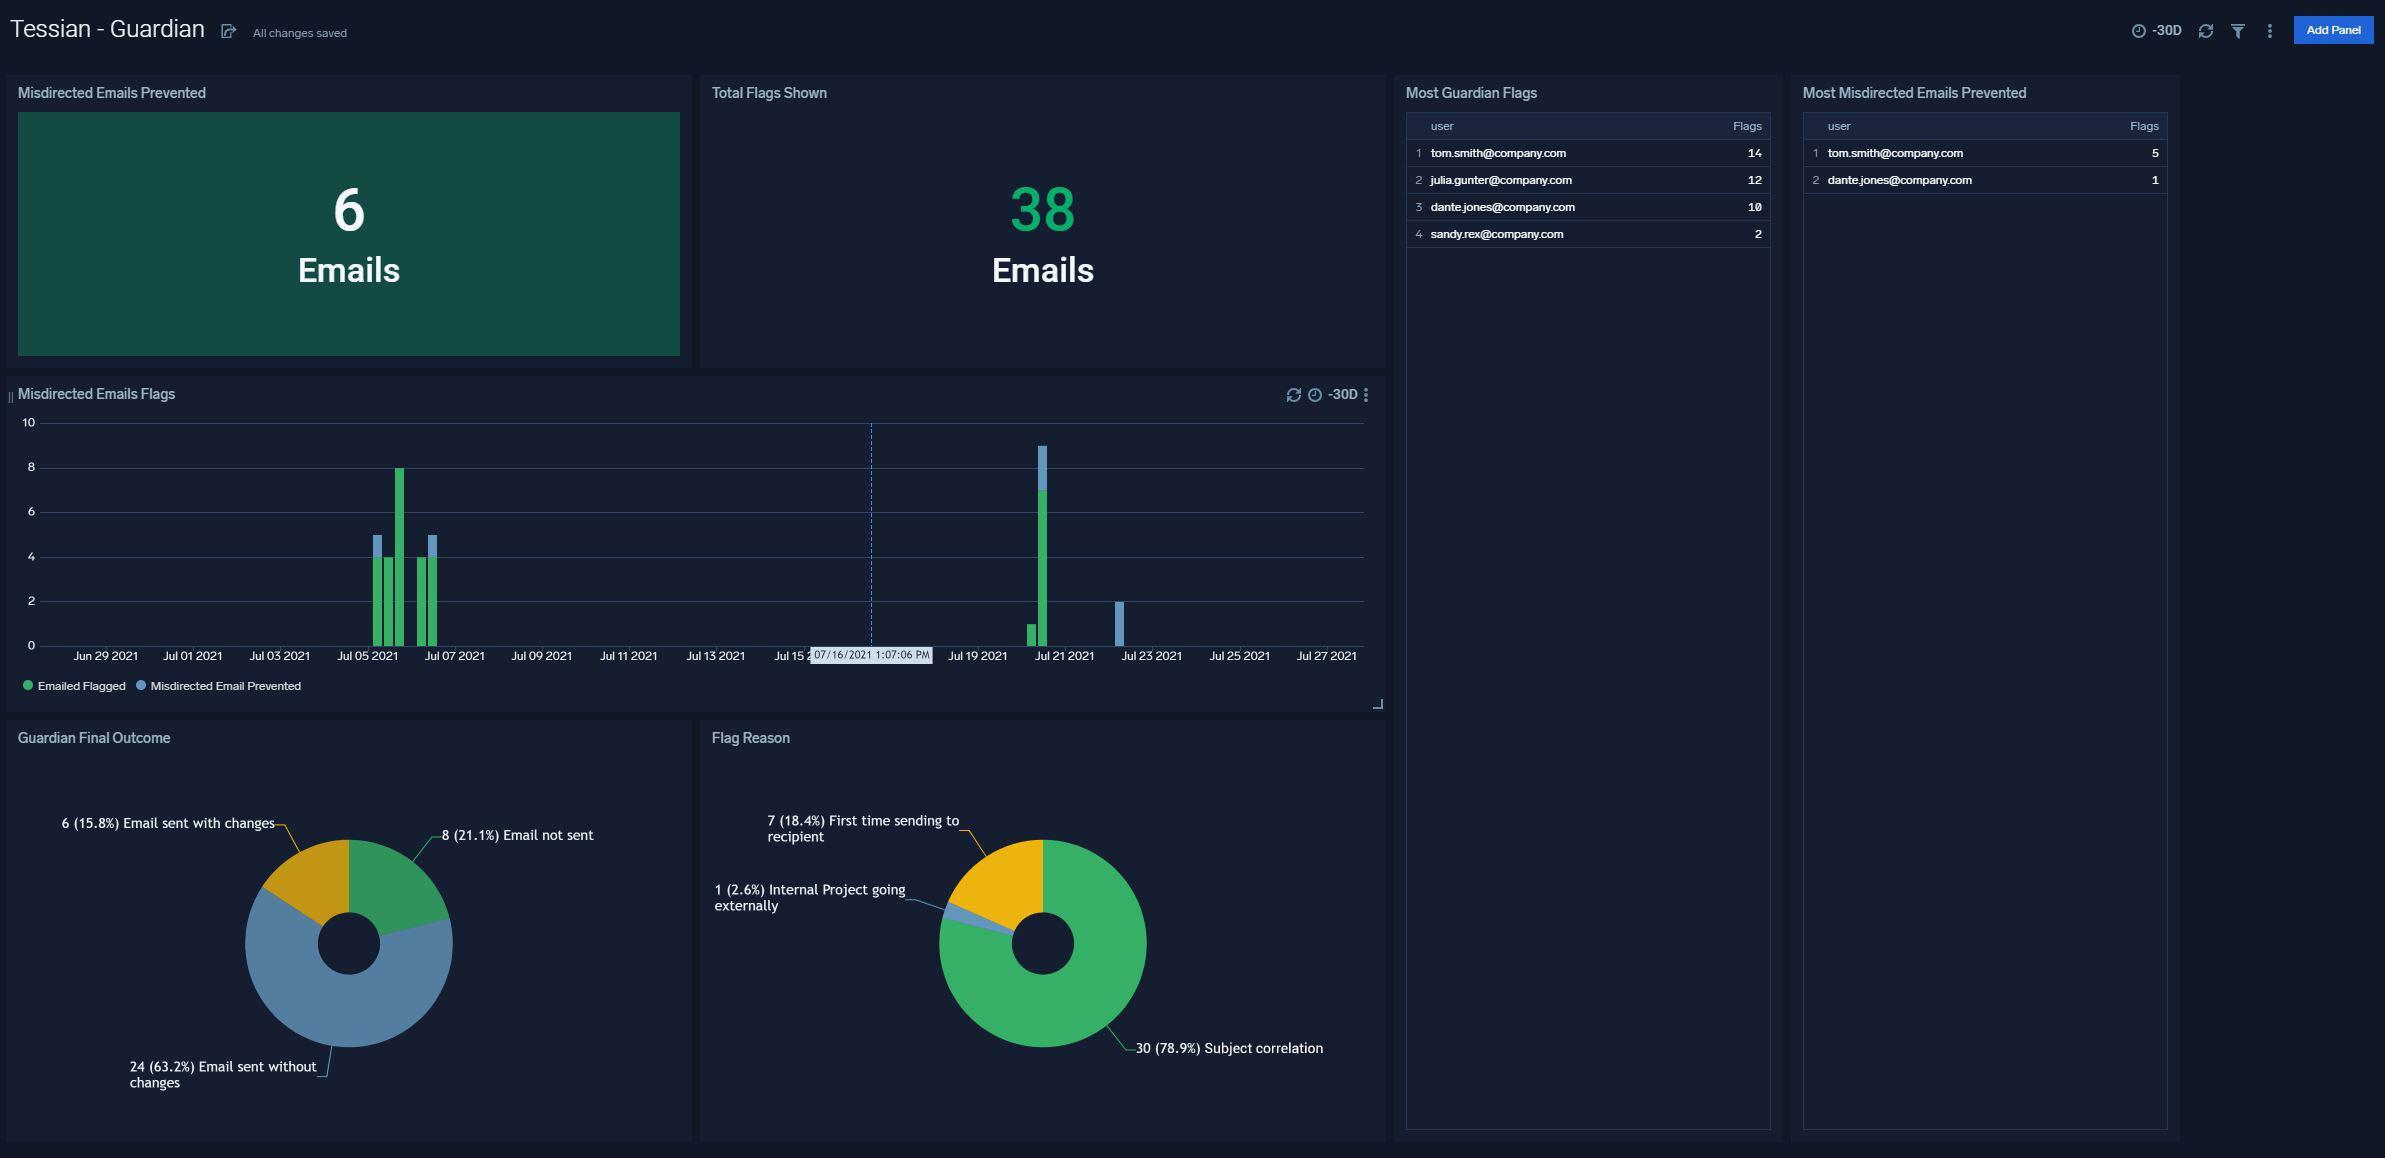Screen dimensions: 2385x1158
Task: Click the Misdirected Emails Flags panel clock icon
Action: 1315,395
